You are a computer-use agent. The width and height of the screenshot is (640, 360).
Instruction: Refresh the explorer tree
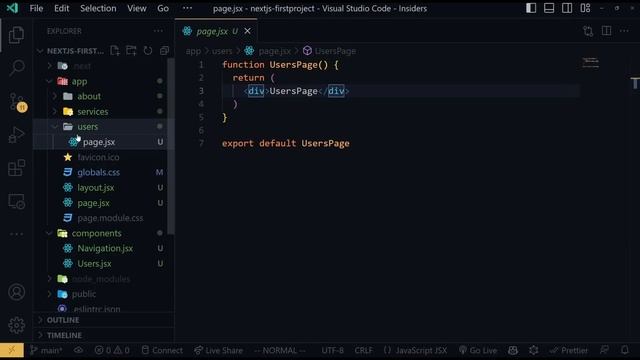(x=148, y=51)
